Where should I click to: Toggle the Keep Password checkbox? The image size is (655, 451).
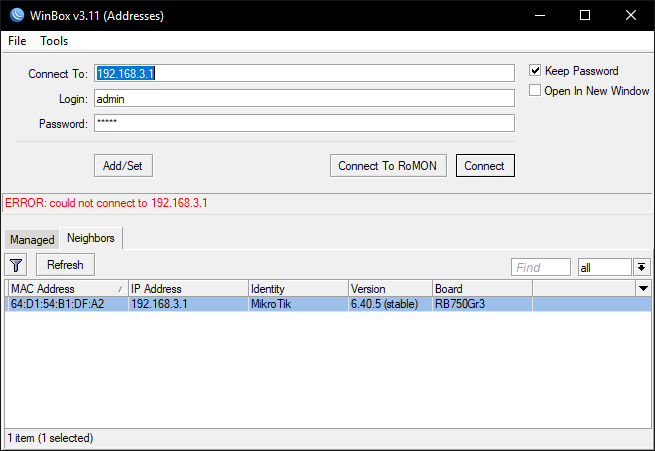[535, 71]
